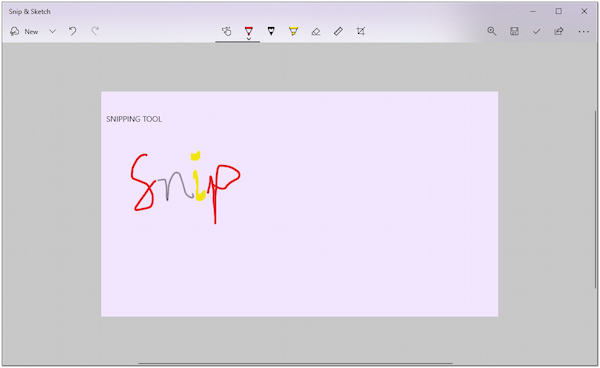The width and height of the screenshot is (600, 368).
Task: Minimize the Snip & Sketch window
Action: tap(533, 11)
